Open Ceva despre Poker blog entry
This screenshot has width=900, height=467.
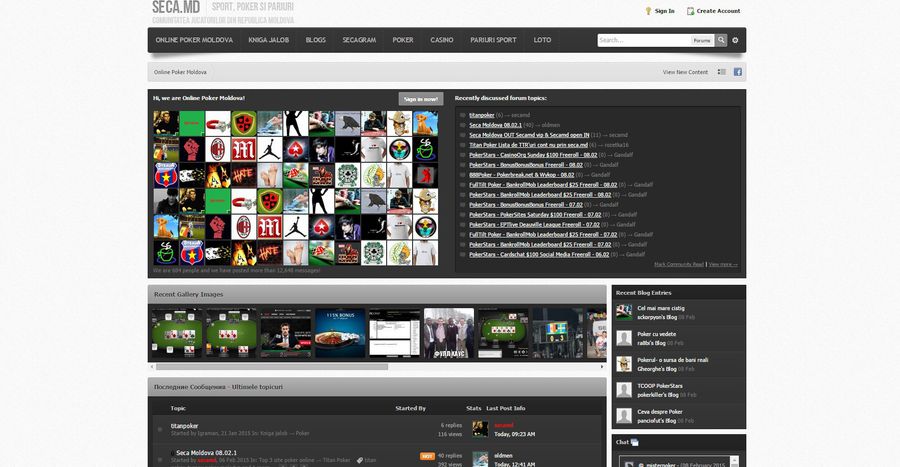coord(660,412)
